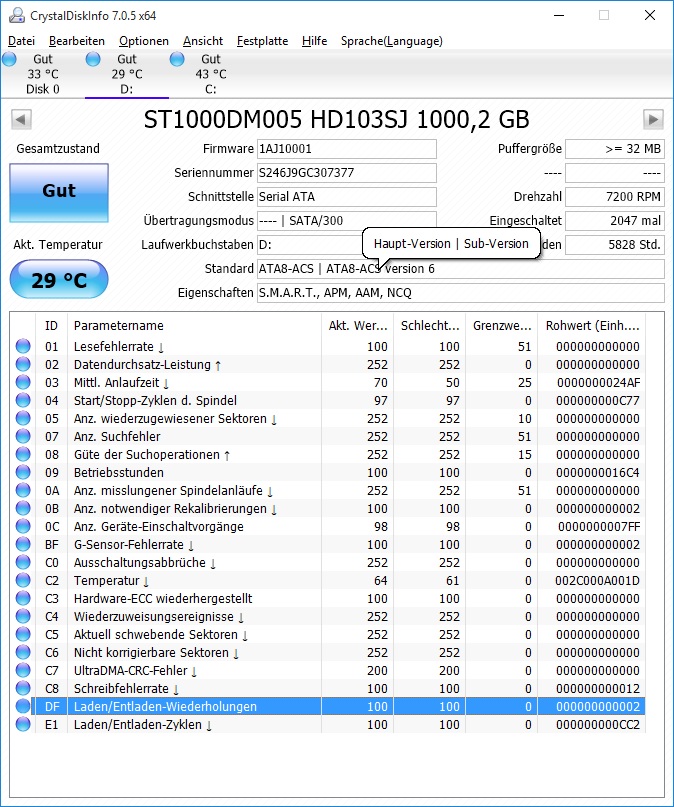Select the Wiederzuweisungsereignisse row

[328, 617]
